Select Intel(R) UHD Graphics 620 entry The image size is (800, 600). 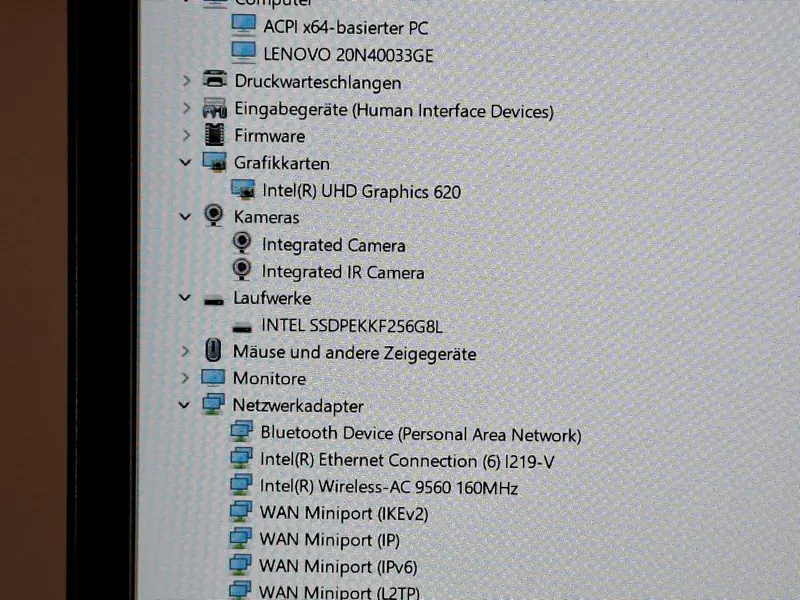tap(361, 191)
